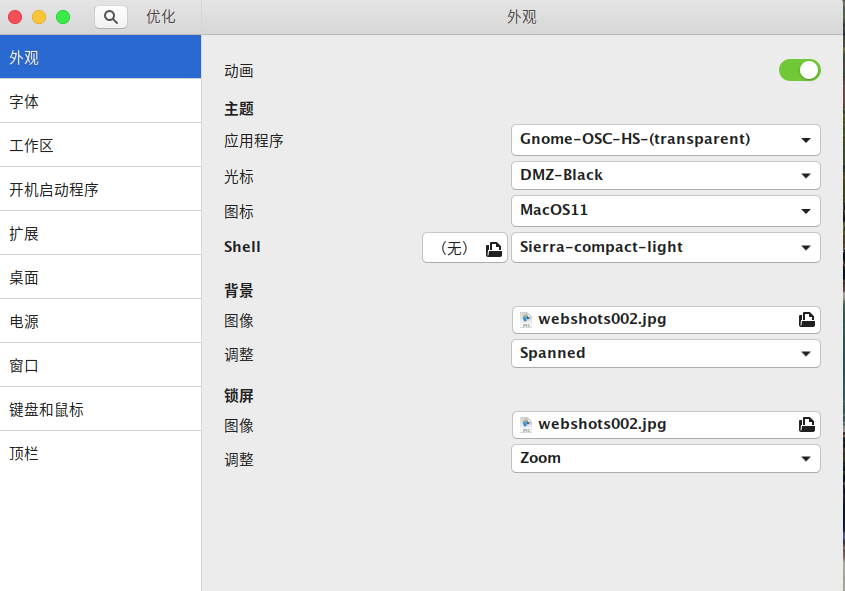Select 键盘和鼠标 in the sidebar
The height and width of the screenshot is (591, 845).
(100, 409)
